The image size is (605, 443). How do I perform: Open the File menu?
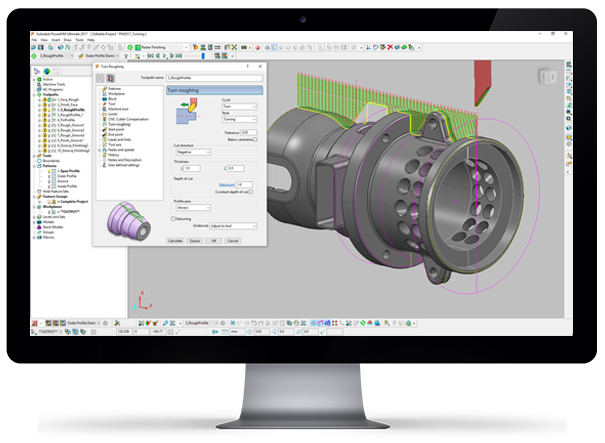[34, 40]
